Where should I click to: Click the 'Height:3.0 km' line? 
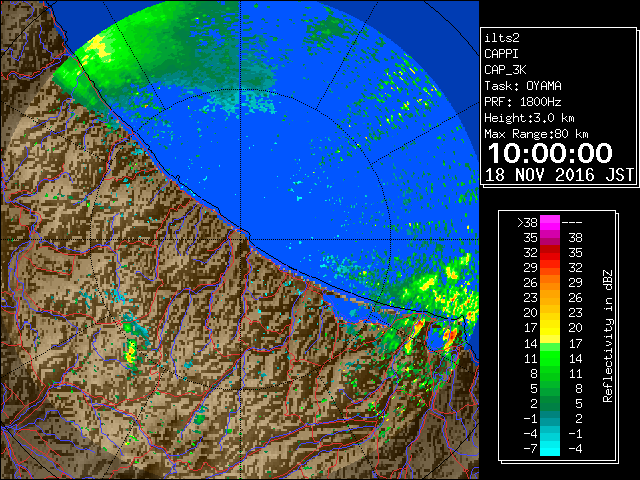pos(529,118)
